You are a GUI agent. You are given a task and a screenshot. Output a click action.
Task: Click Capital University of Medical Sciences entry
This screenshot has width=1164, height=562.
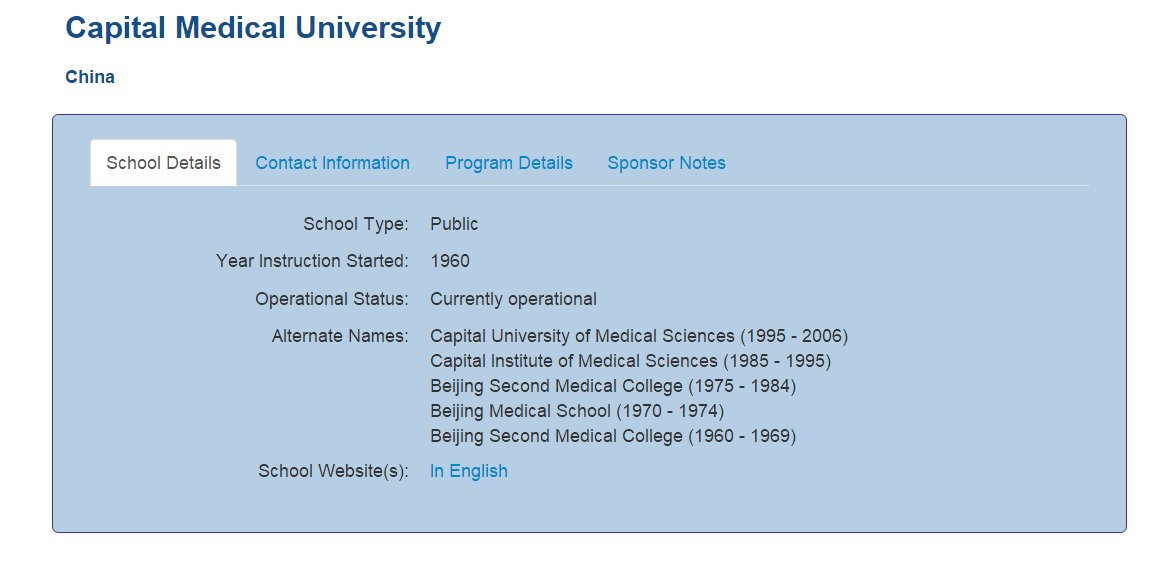(x=638, y=336)
